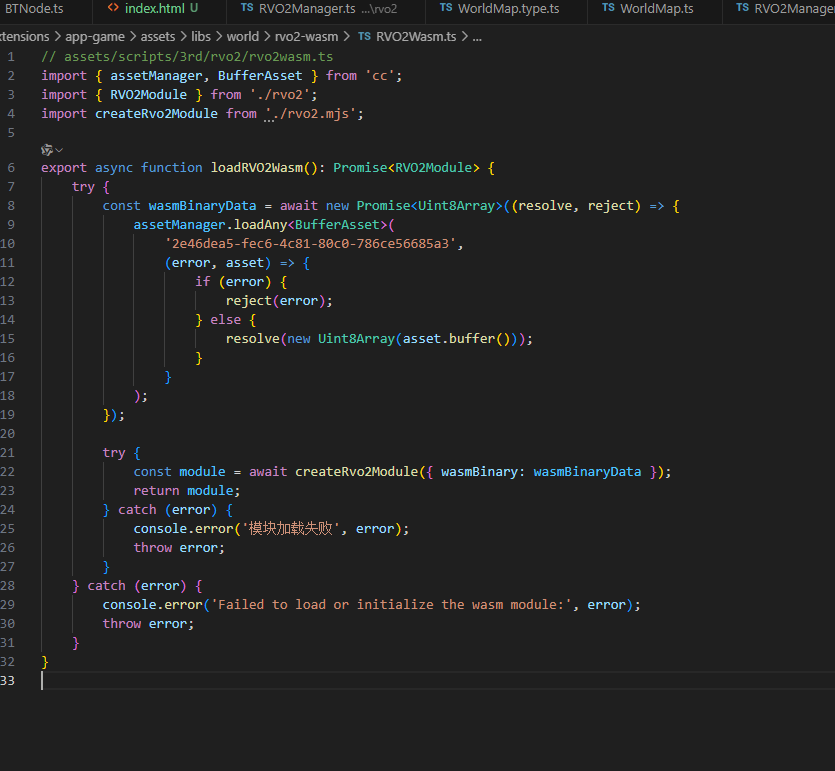Click the TS icon in the breadcrumb bar
This screenshot has height=771, width=835.
[364, 36]
